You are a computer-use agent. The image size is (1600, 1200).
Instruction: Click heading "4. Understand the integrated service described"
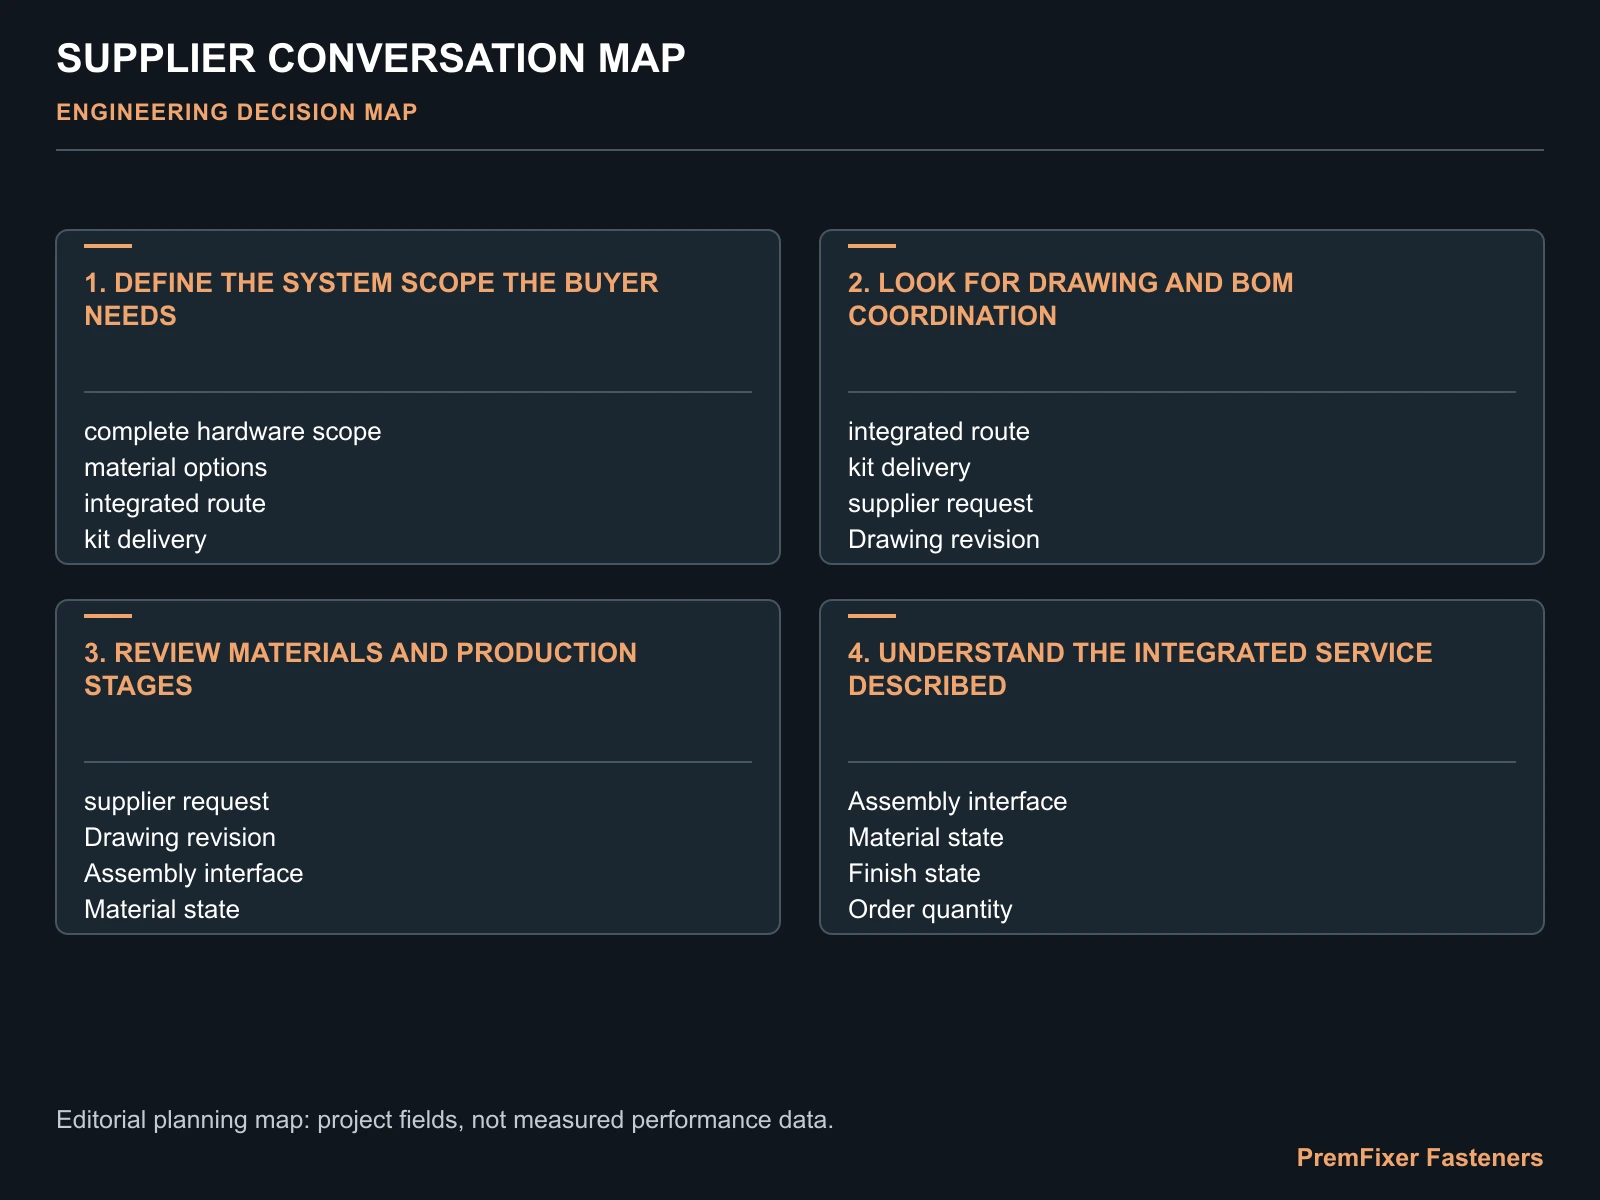[x=1140, y=669]
